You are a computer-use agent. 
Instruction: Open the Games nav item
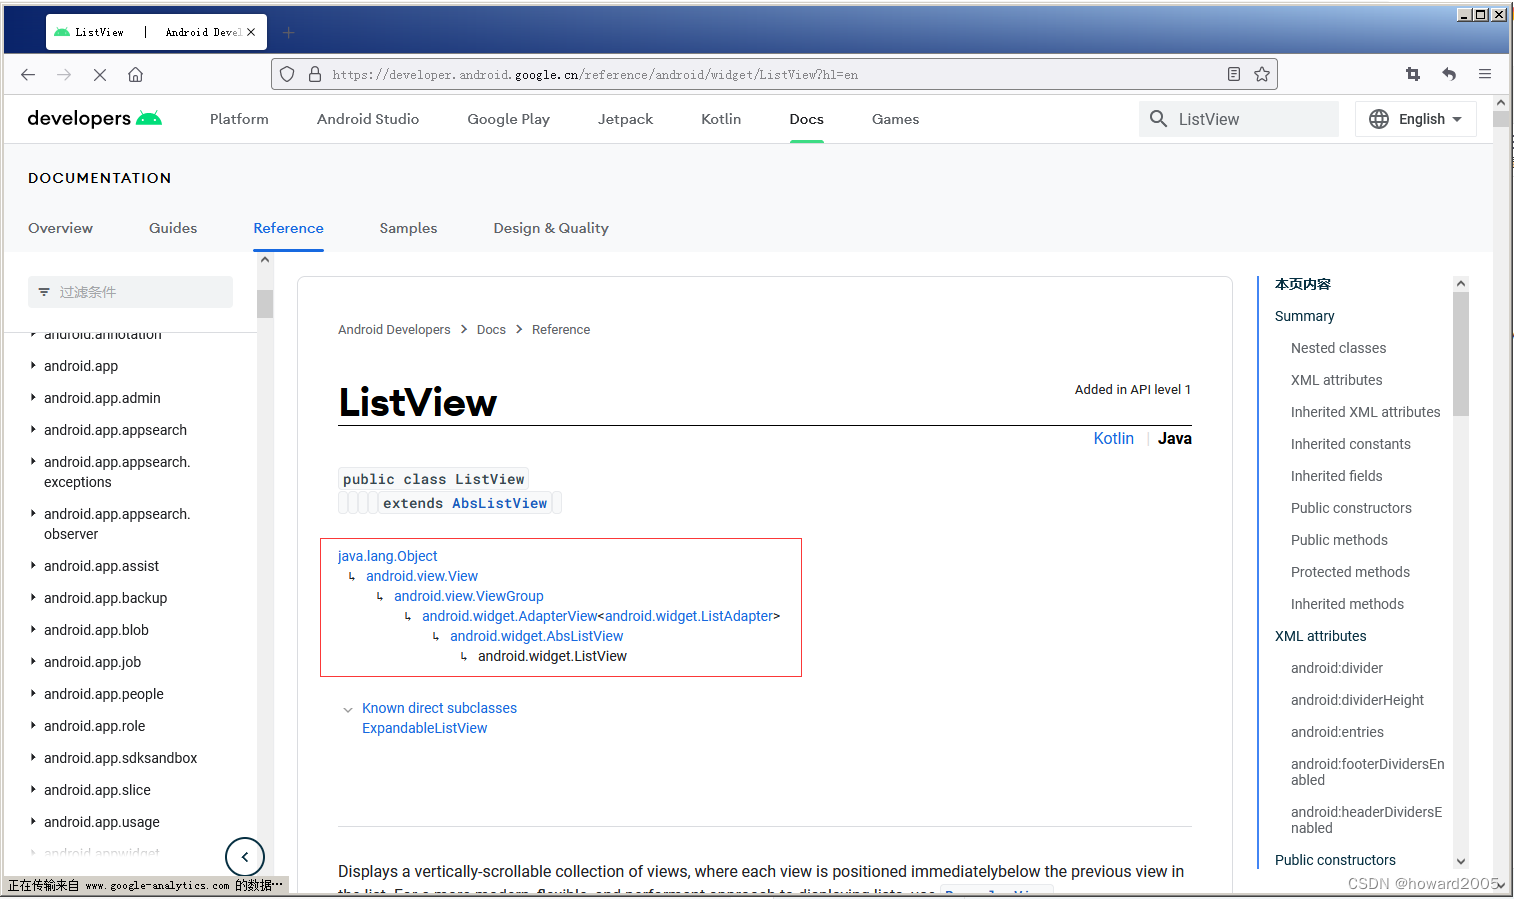click(x=895, y=119)
